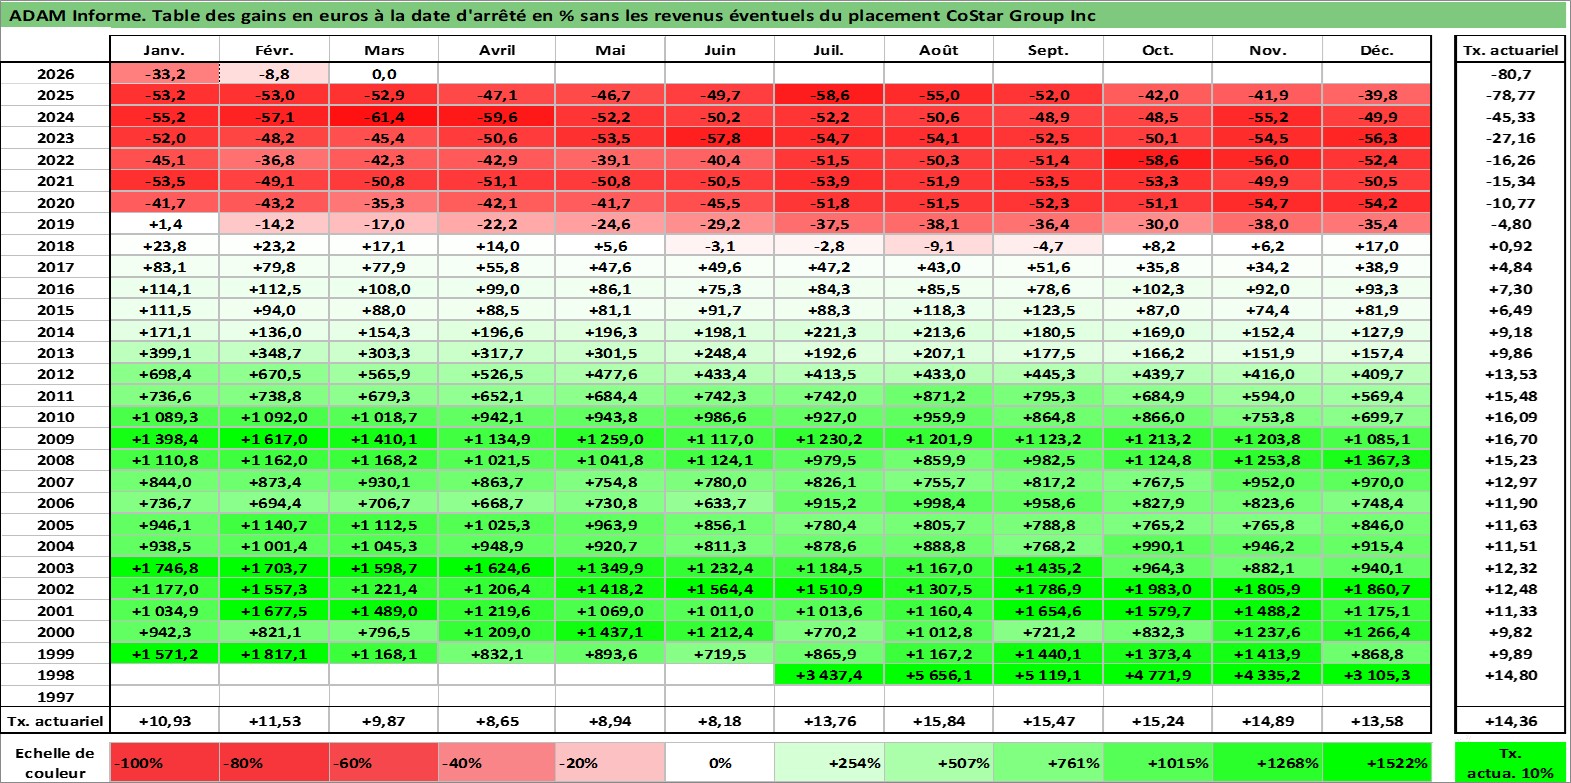Select the 'Juin' column header
The width and height of the screenshot is (1571, 783).
(x=719, y=50)
